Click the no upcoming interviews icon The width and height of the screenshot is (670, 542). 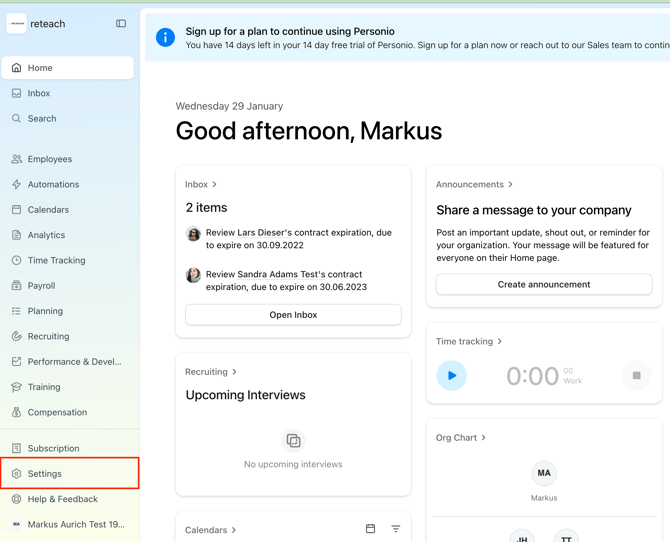coord(293,440)
